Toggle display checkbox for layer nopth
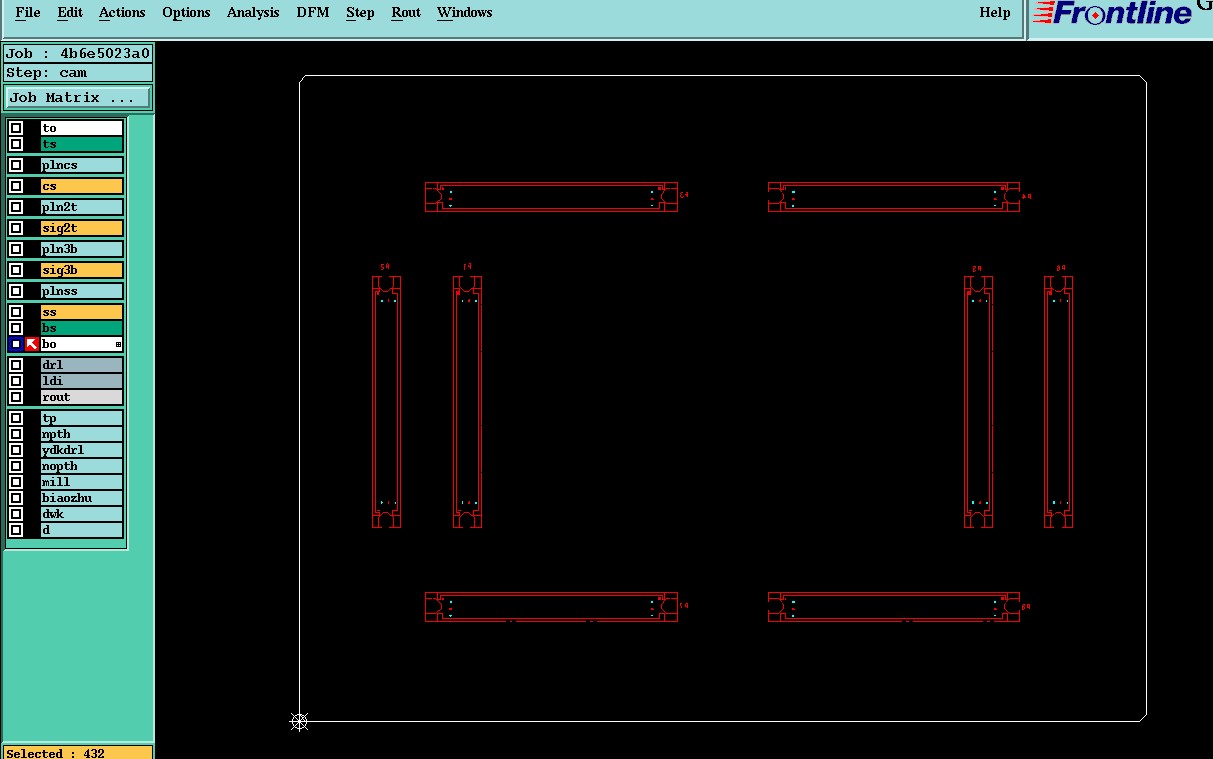Image resolution: width=1213 pixels, height=759 pixels. tap(16, 466)
